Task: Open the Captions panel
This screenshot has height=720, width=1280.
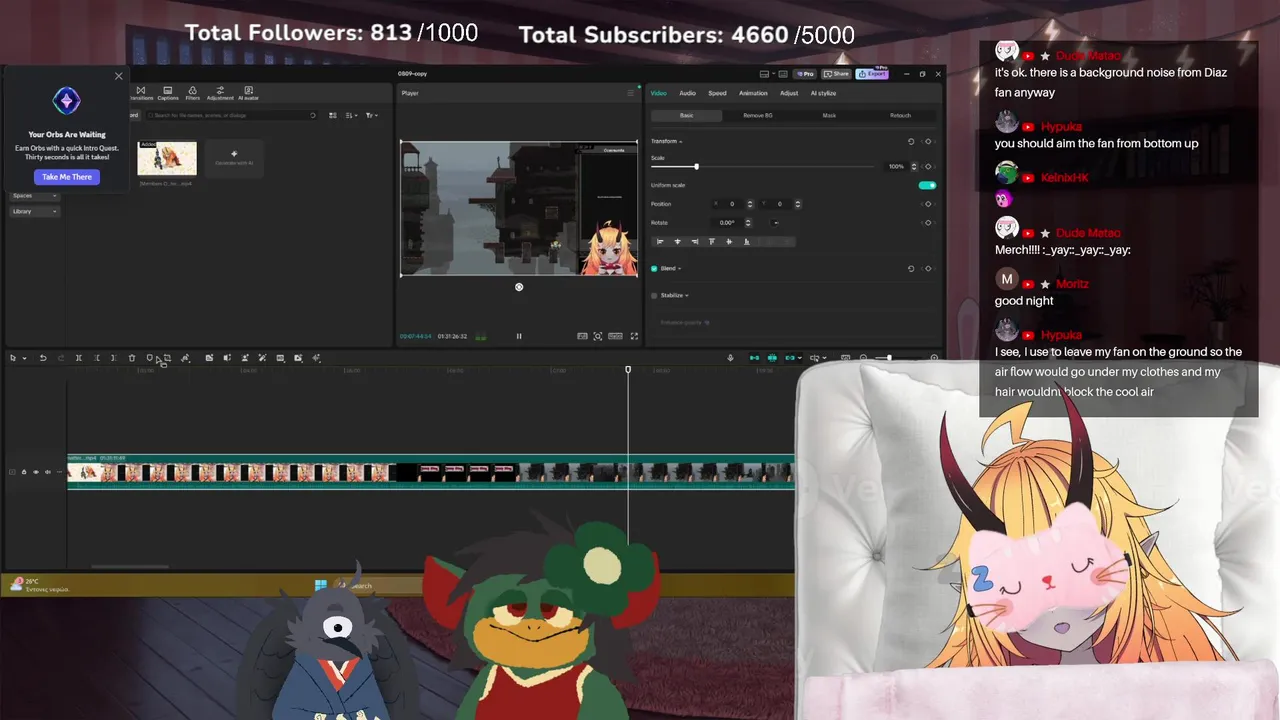Action: pos(168,93)
